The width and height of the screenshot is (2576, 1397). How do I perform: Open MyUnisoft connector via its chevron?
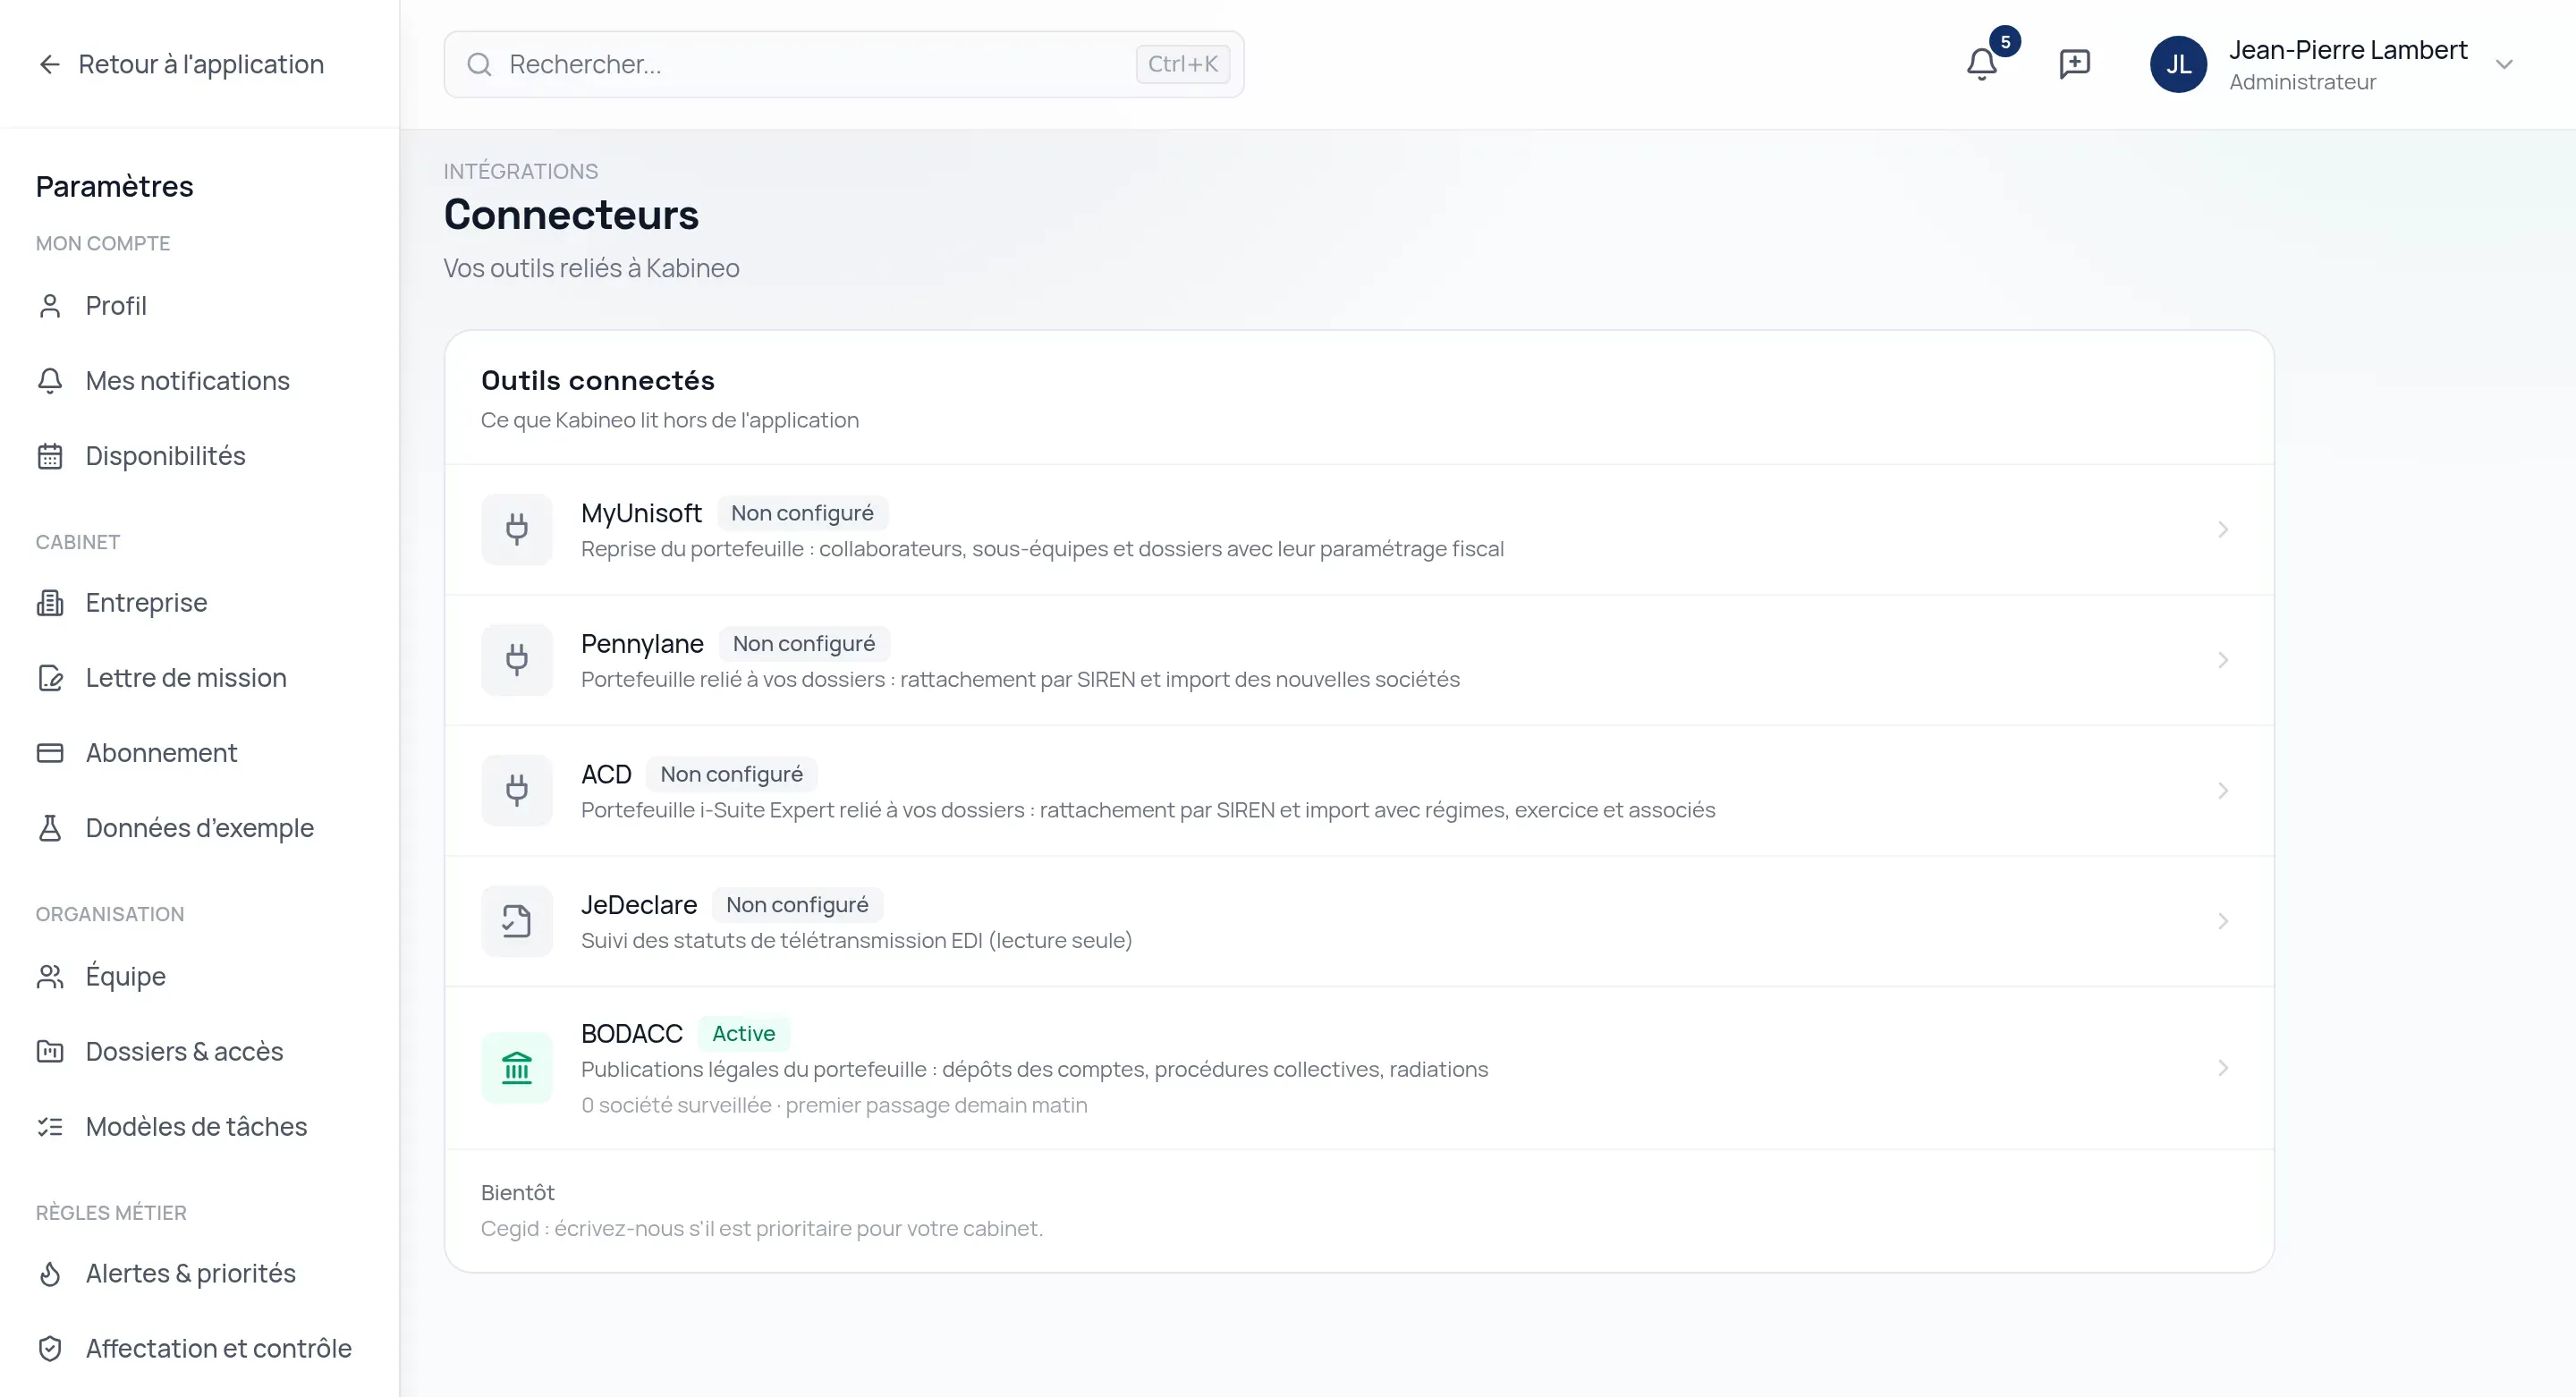pos(2223,529)
